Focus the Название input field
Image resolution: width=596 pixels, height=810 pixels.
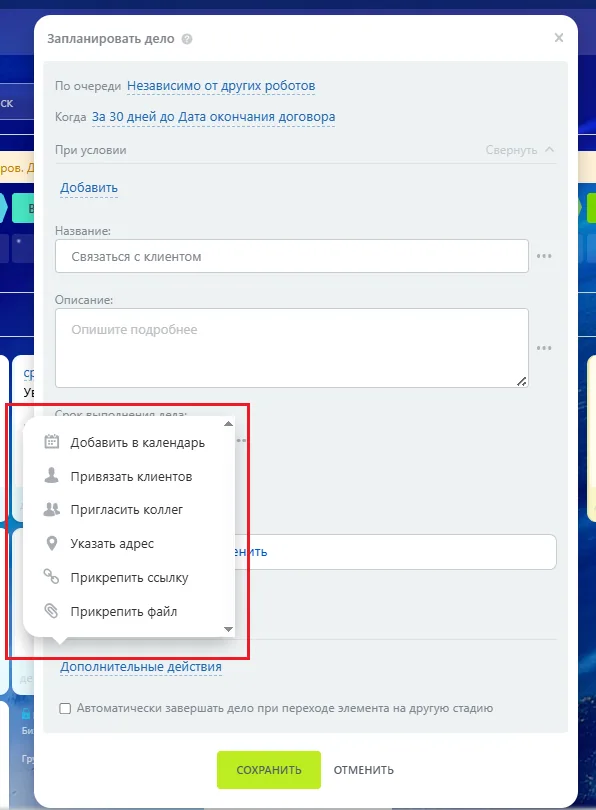coord(292,256)
